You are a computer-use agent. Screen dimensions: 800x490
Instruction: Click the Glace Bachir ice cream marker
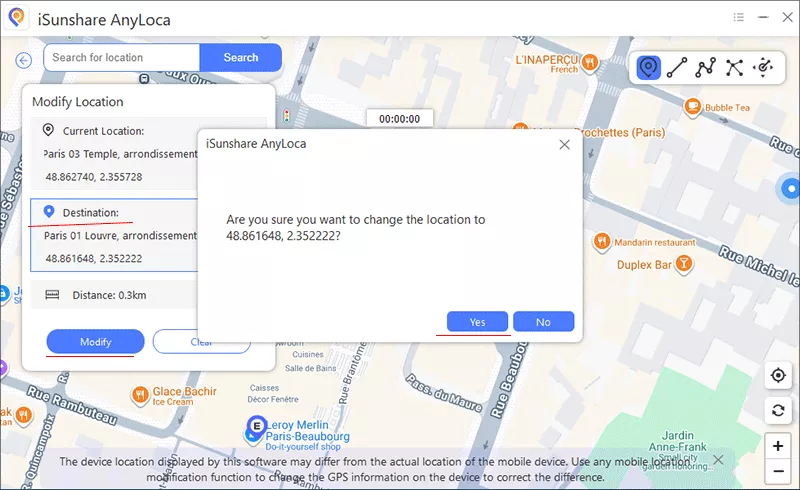click(x=140, y=395)
